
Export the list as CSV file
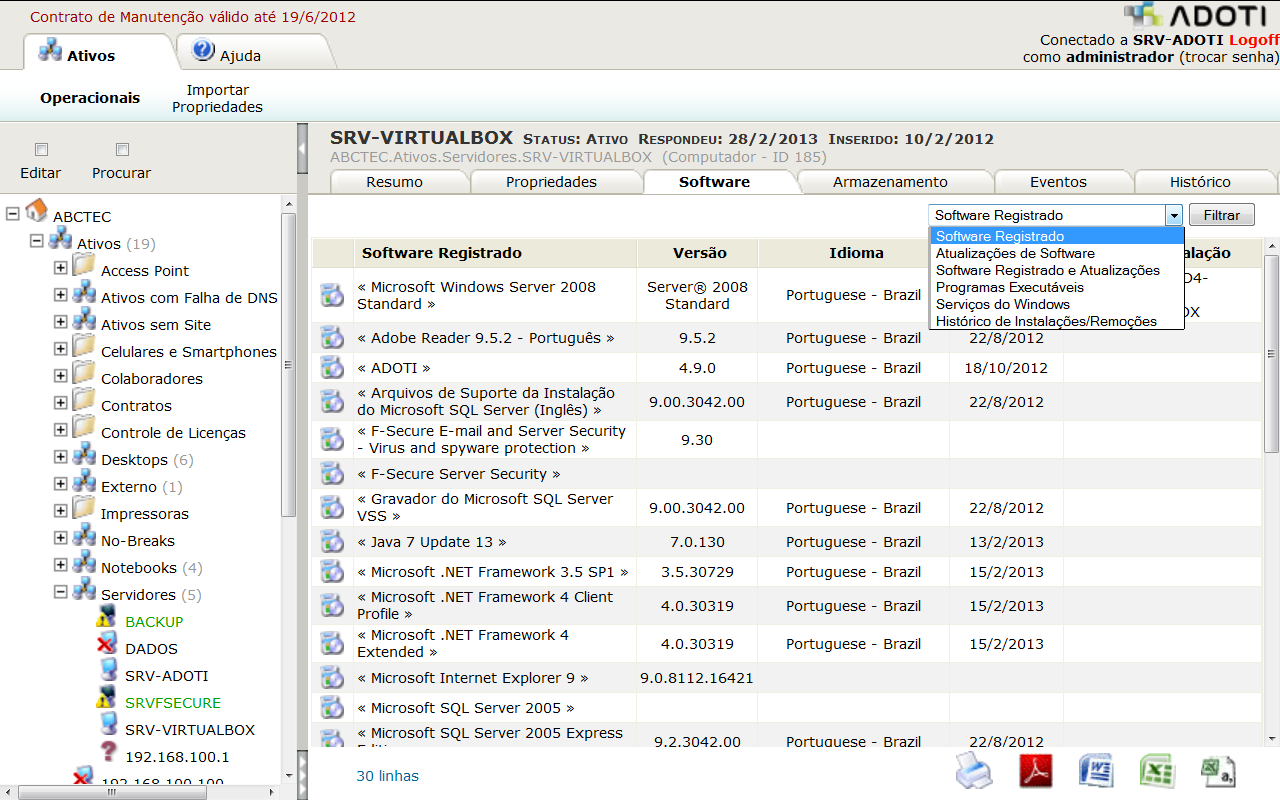point(1218,772)
